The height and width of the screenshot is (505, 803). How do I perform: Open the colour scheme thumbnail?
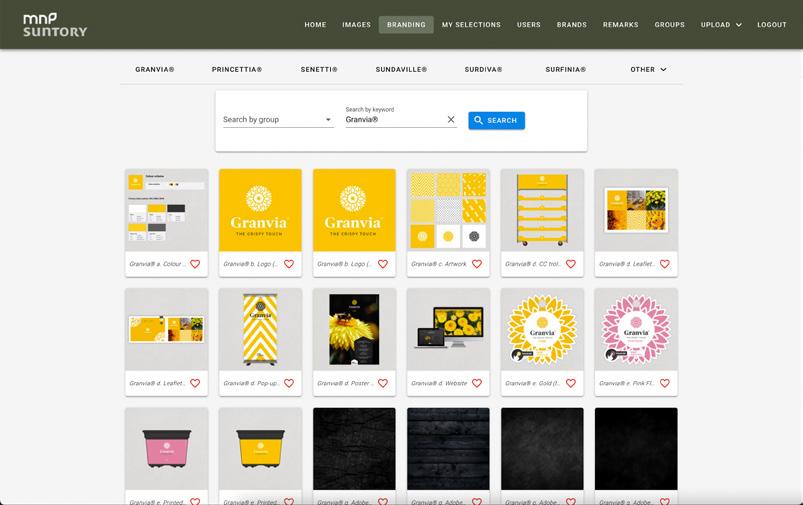click(166, 210)
